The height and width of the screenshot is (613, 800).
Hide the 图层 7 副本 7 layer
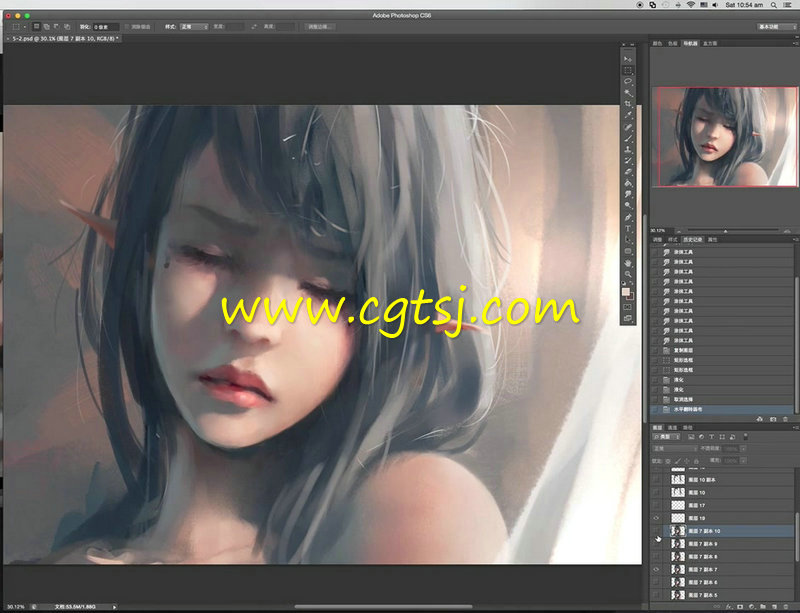[x=657, y=569]
